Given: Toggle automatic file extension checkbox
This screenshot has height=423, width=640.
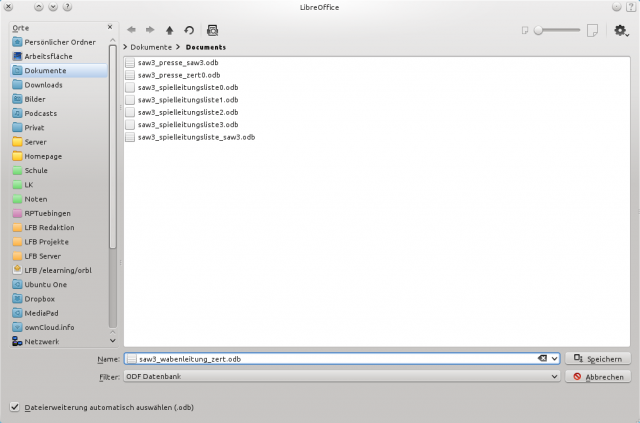Looking at the screenshot, I should 14,407.
